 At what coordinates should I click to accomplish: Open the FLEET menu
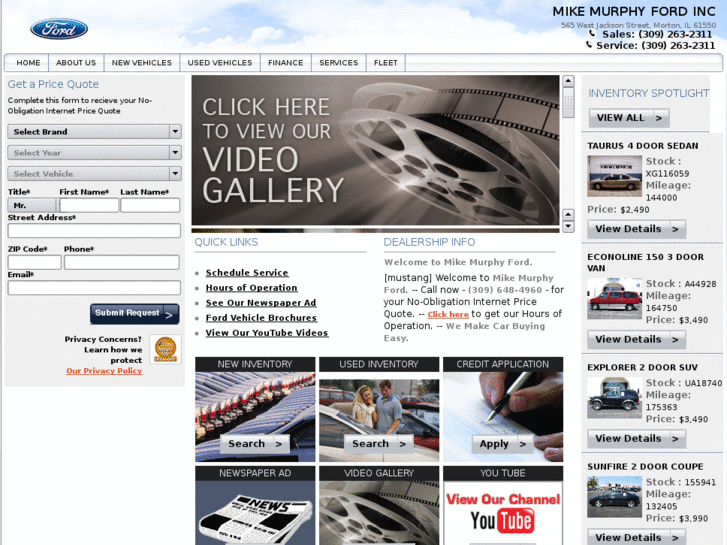click(386, 63)
